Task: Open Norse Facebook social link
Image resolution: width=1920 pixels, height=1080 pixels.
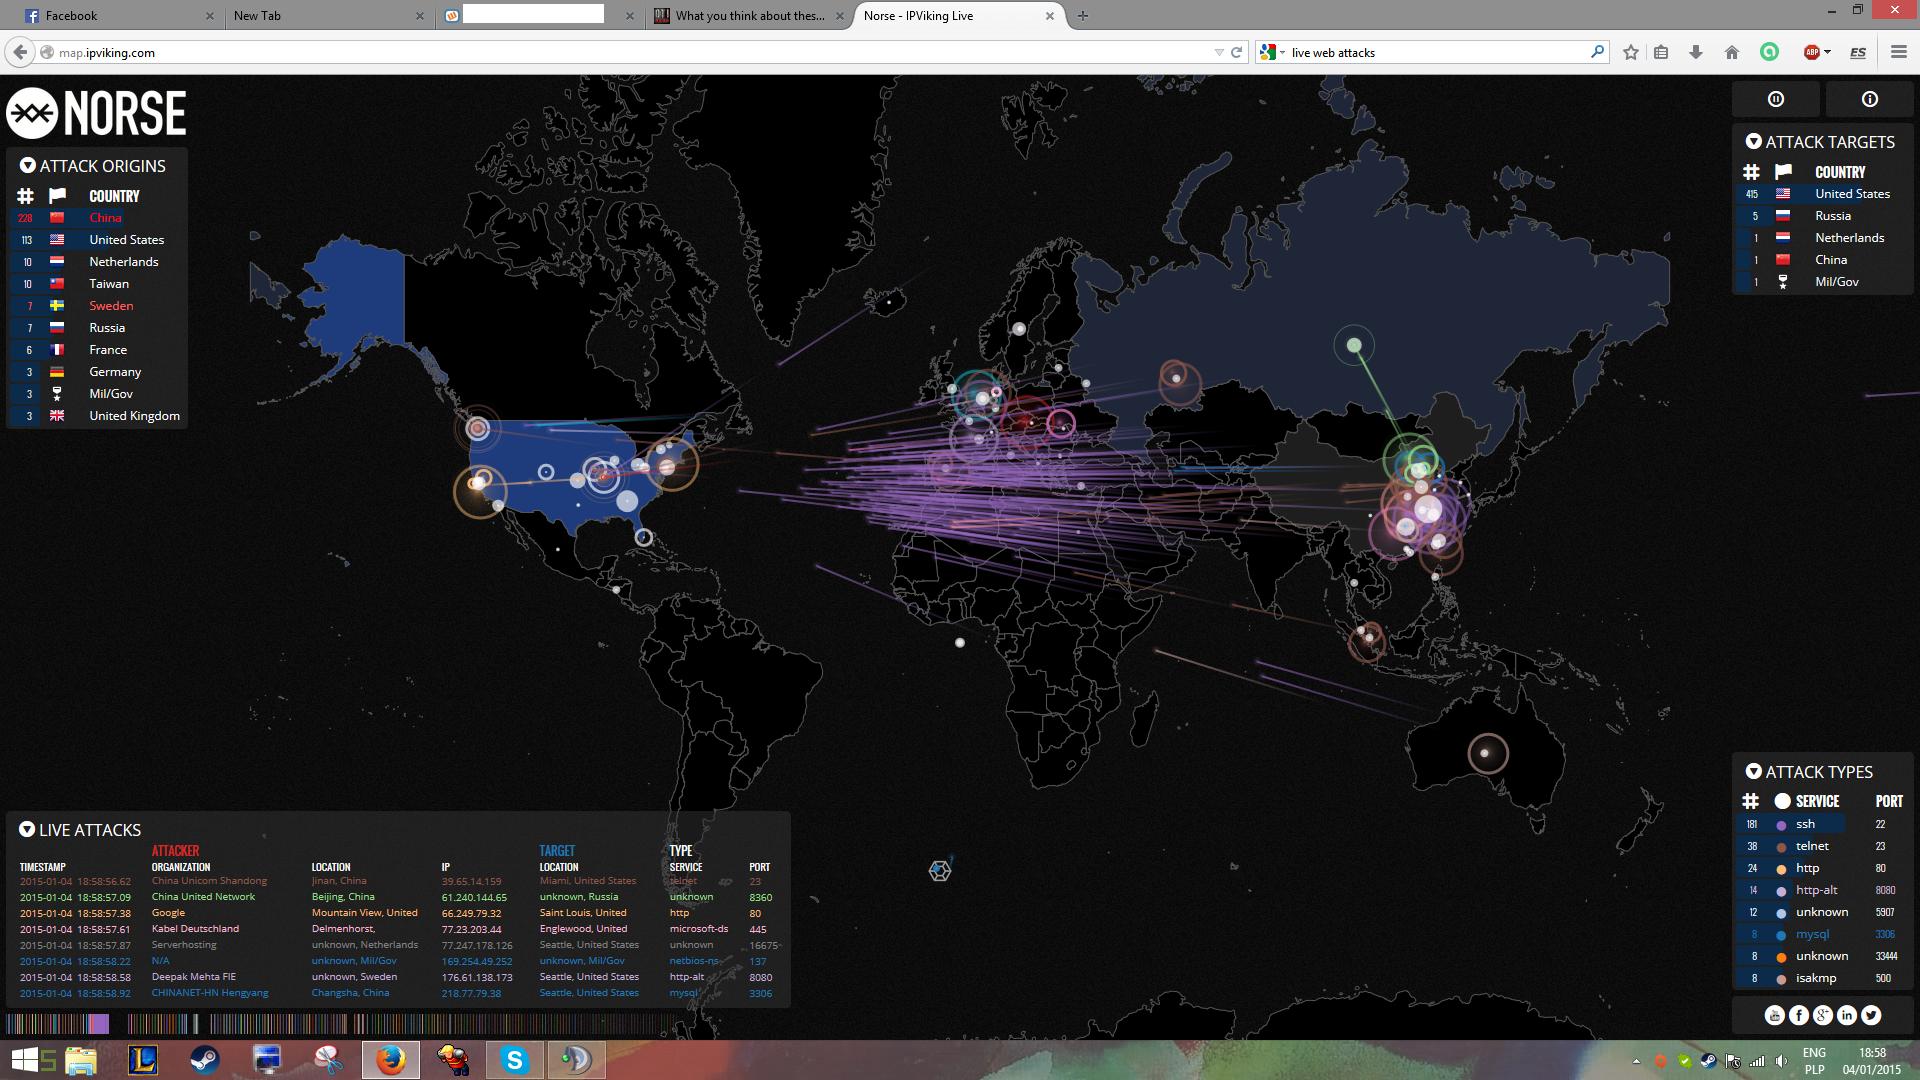Action: pos(1798,1015)
